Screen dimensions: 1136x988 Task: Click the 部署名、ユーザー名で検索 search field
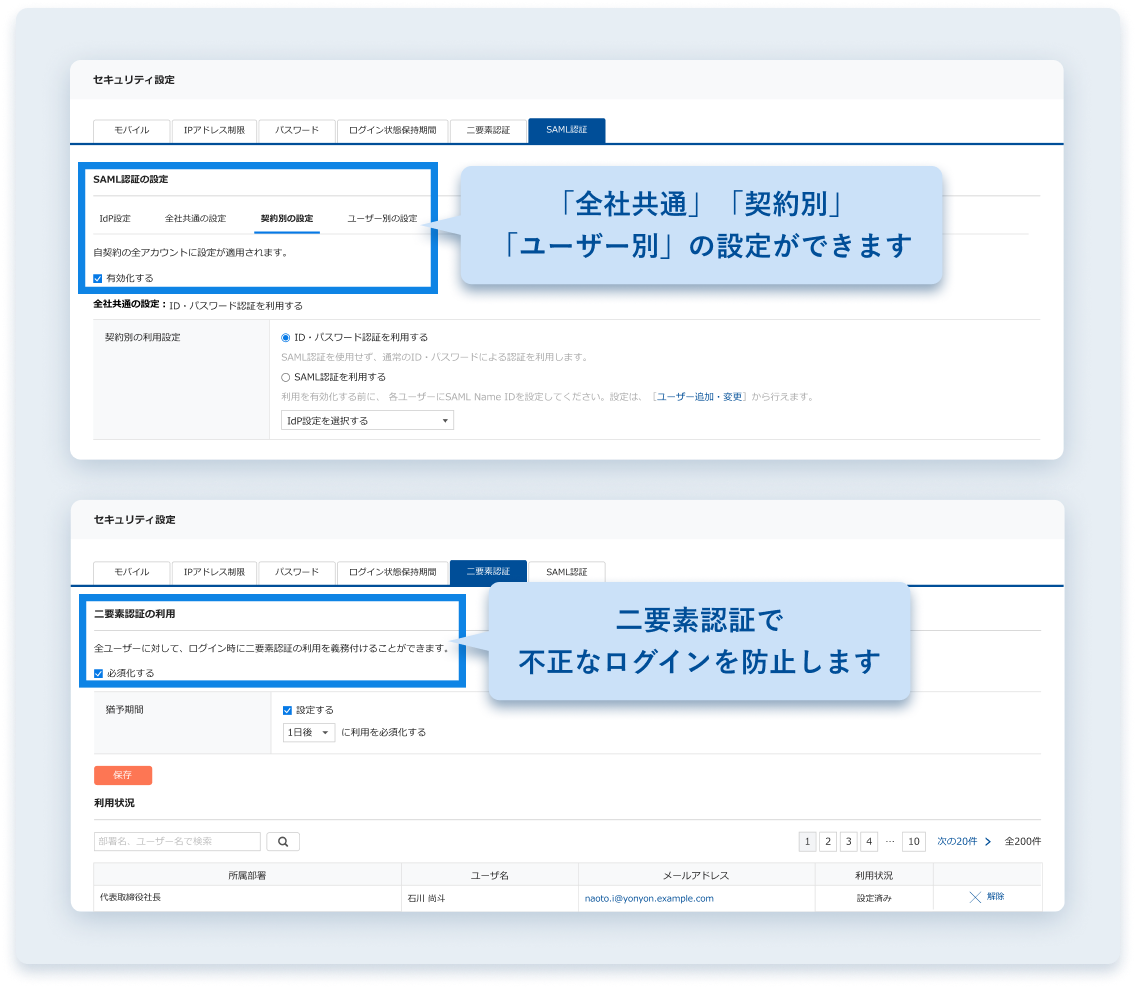[x=177, y=842]
